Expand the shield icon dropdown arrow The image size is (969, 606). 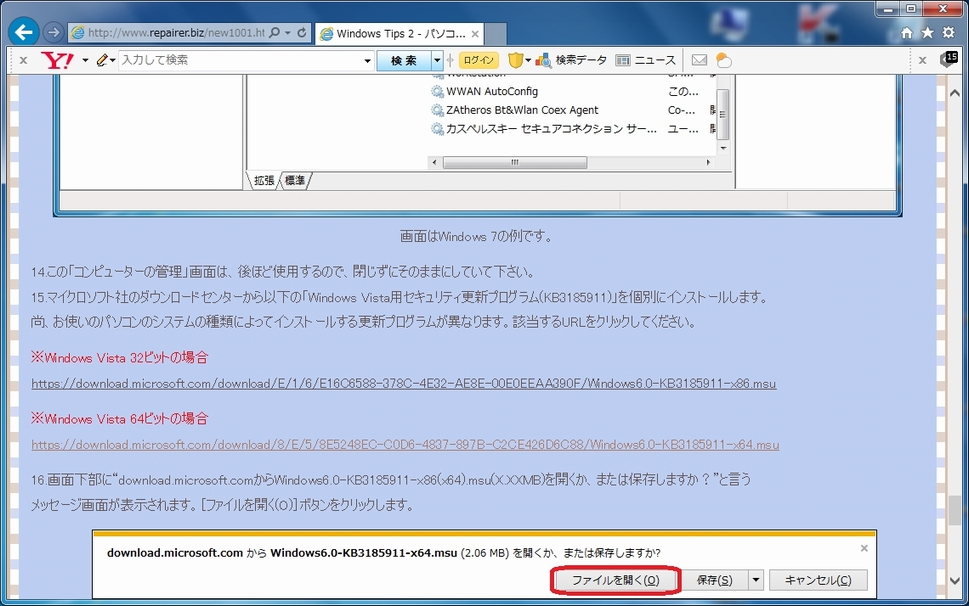[528, 61]
